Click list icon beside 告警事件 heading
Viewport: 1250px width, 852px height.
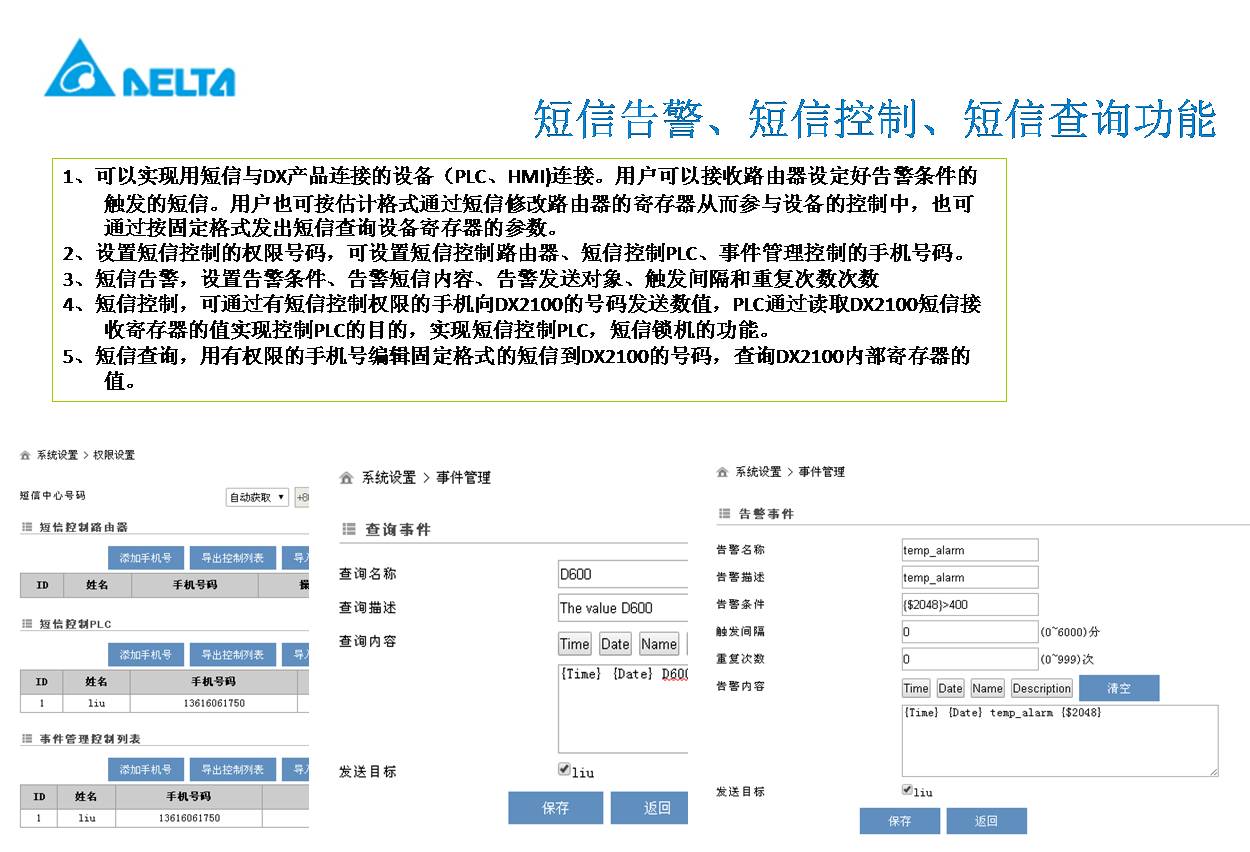click(725, 514)
